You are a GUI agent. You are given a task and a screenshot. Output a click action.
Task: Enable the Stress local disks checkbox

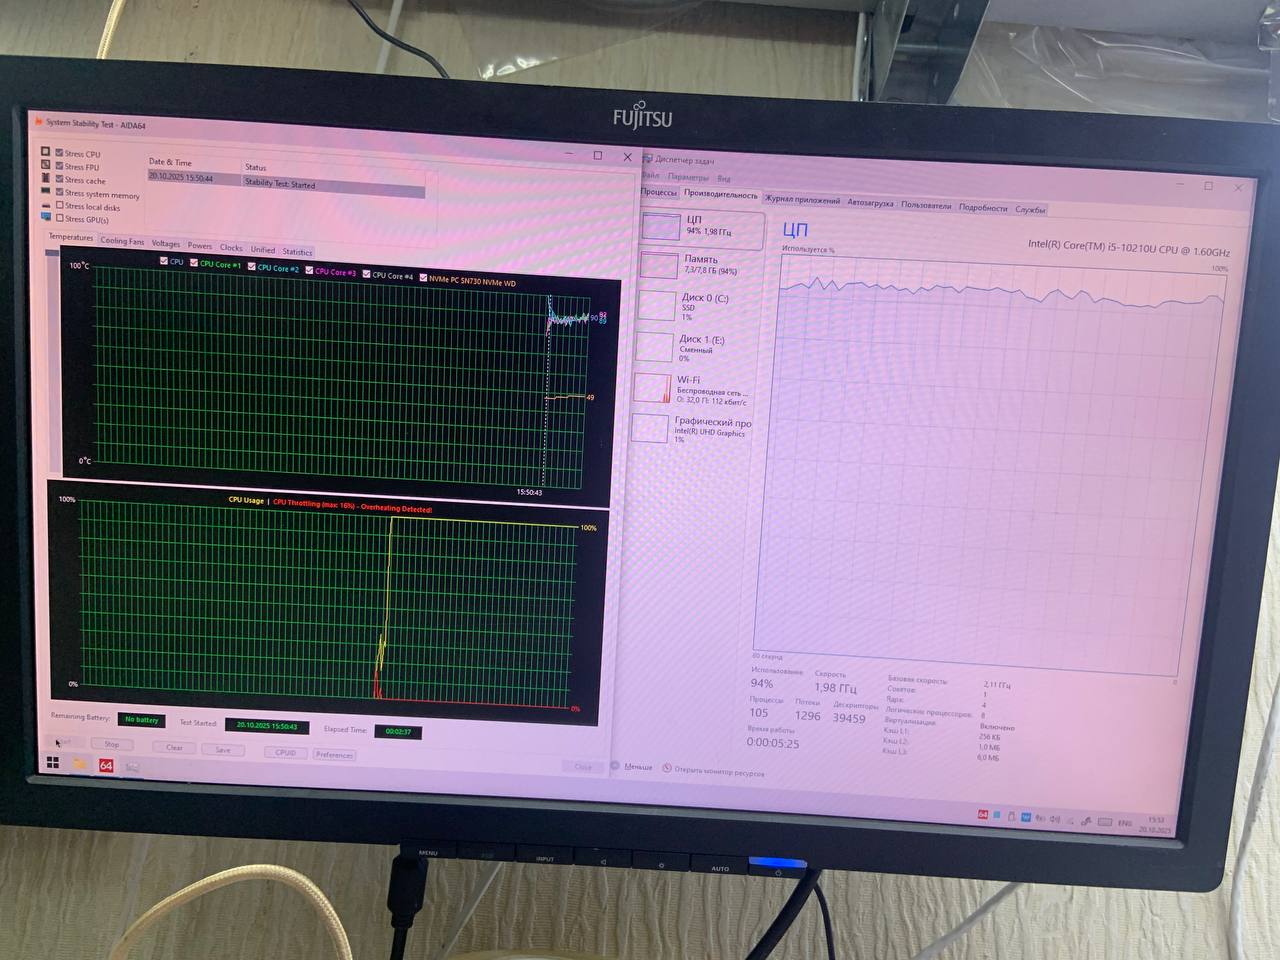click(x=60, y=206)
